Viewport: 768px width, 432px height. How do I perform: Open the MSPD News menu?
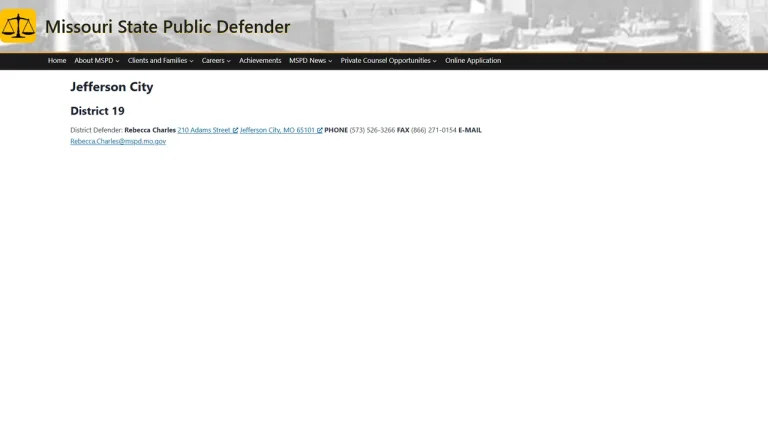(308, 61)
